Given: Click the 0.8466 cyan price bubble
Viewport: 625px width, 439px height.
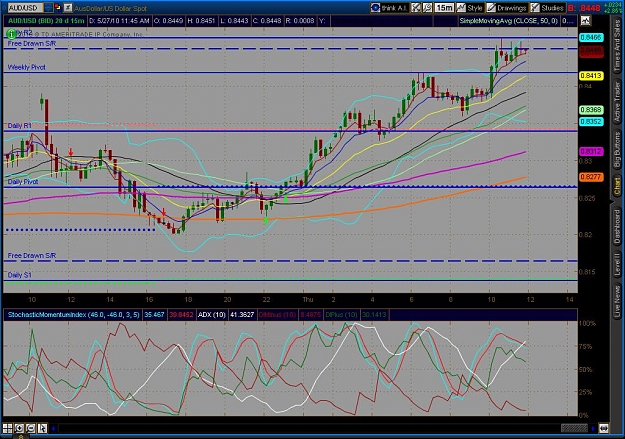Looking at the screenshot, I should (591, 37).
